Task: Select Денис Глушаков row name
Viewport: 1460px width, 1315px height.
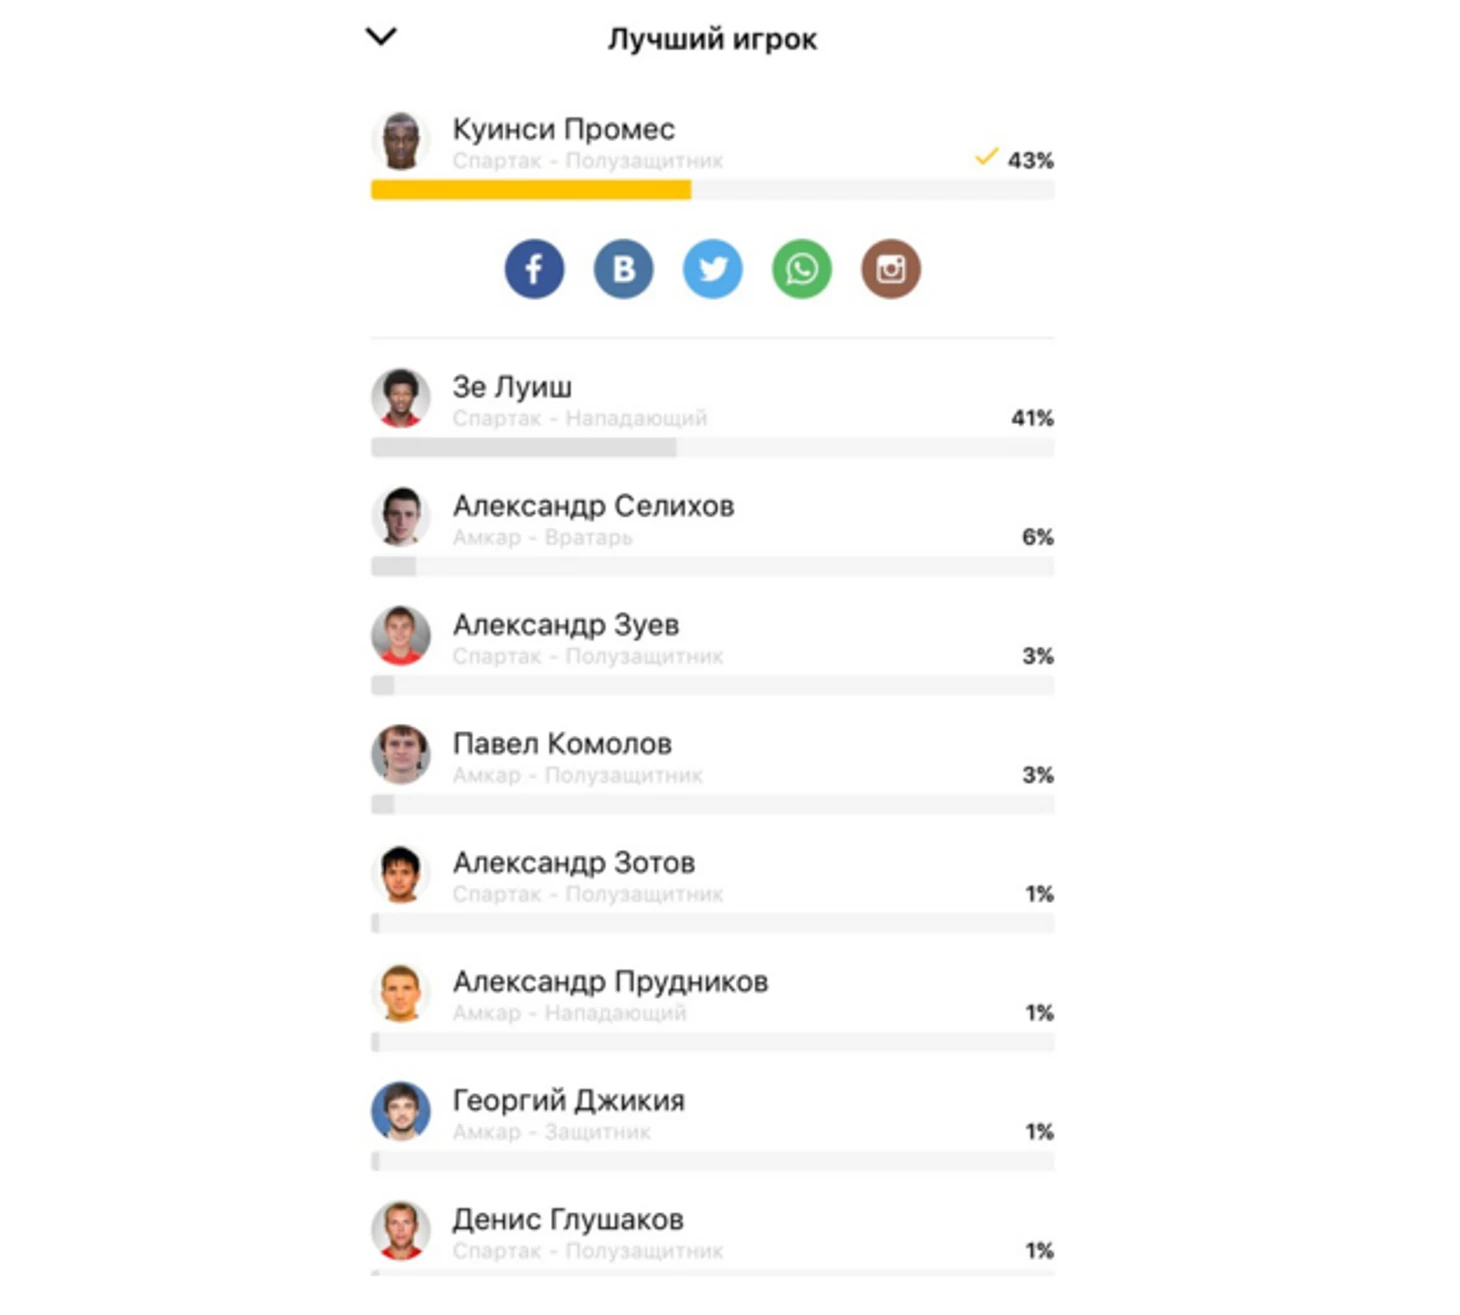Action: [568, 1220]
